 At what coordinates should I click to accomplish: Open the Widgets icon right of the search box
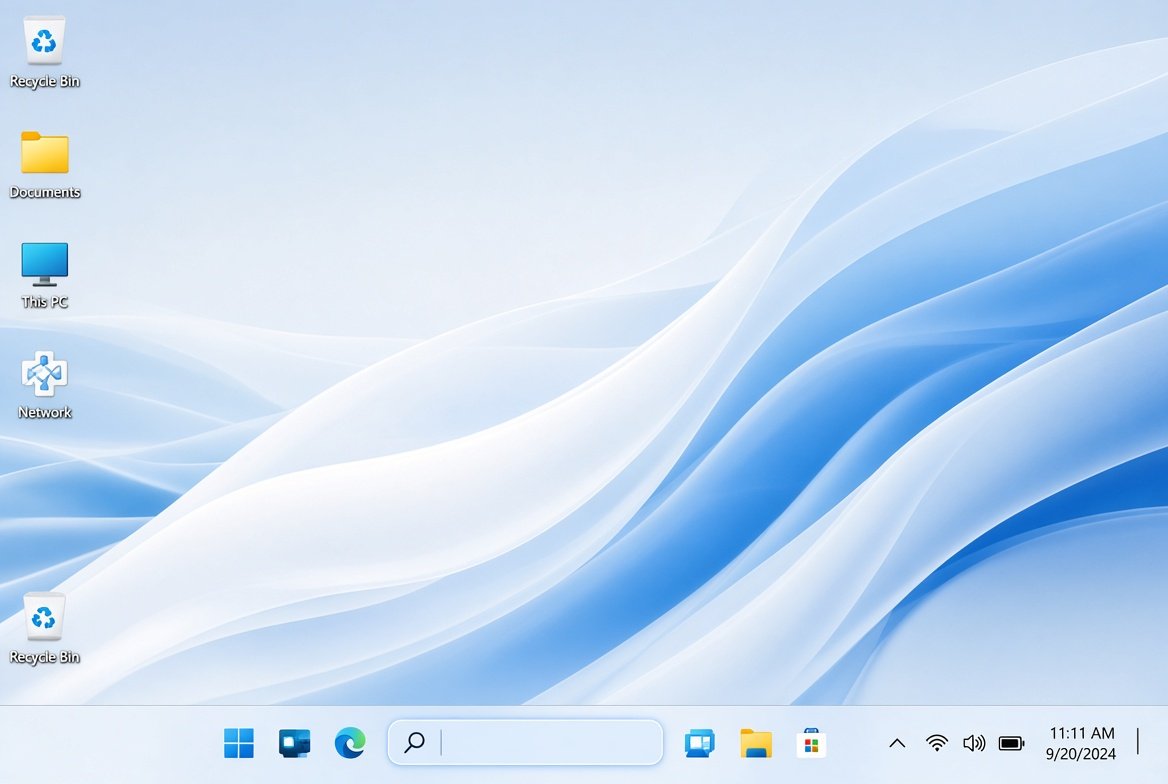coord(699,743)
